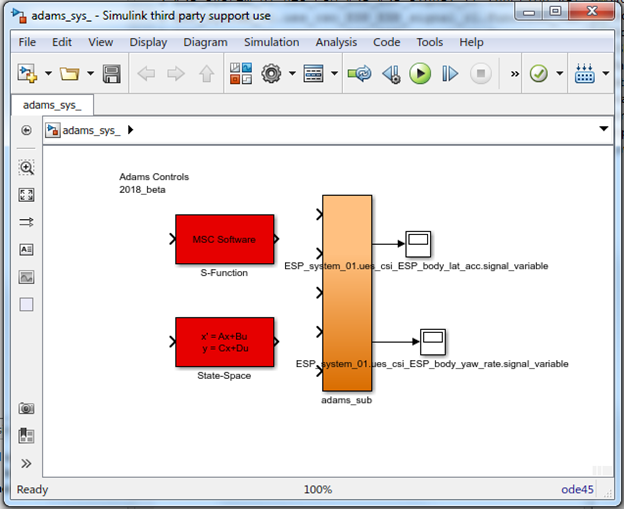624x509 pixels.
Task: Expand the Open folder dropdown arrow
Action: (x=90, y=73)
